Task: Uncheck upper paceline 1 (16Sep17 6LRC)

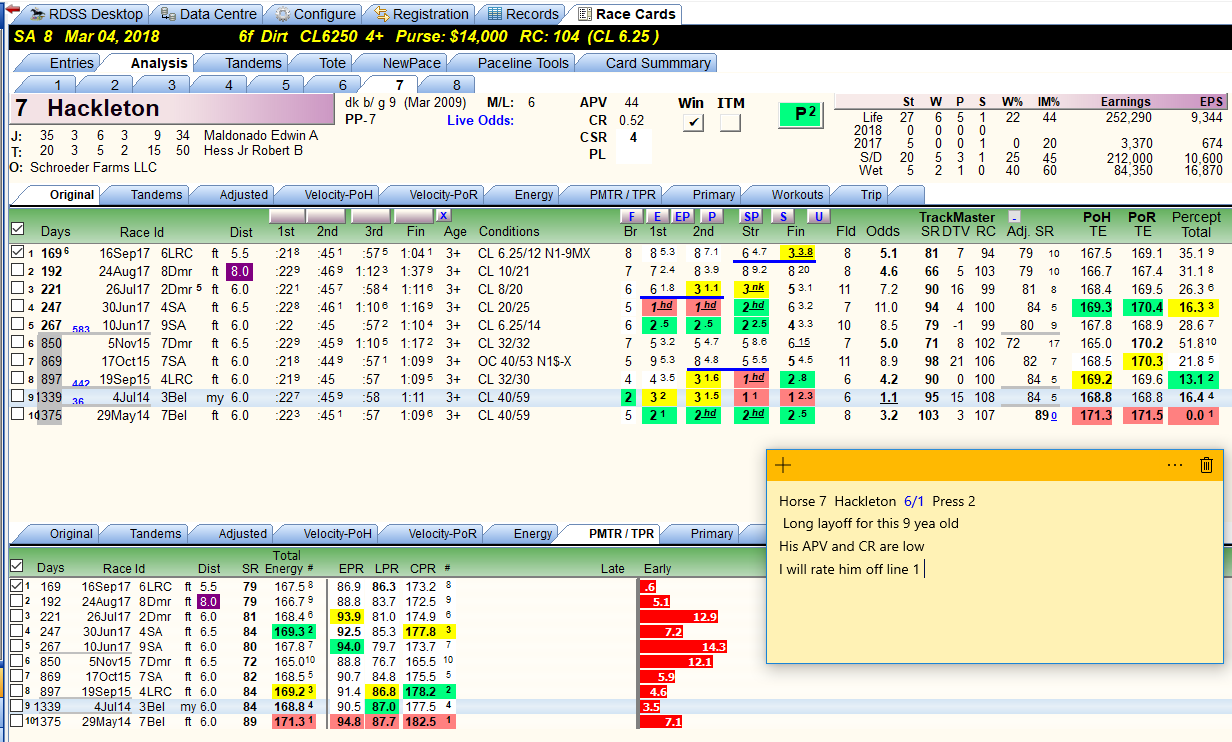Action: pos(17,254)
